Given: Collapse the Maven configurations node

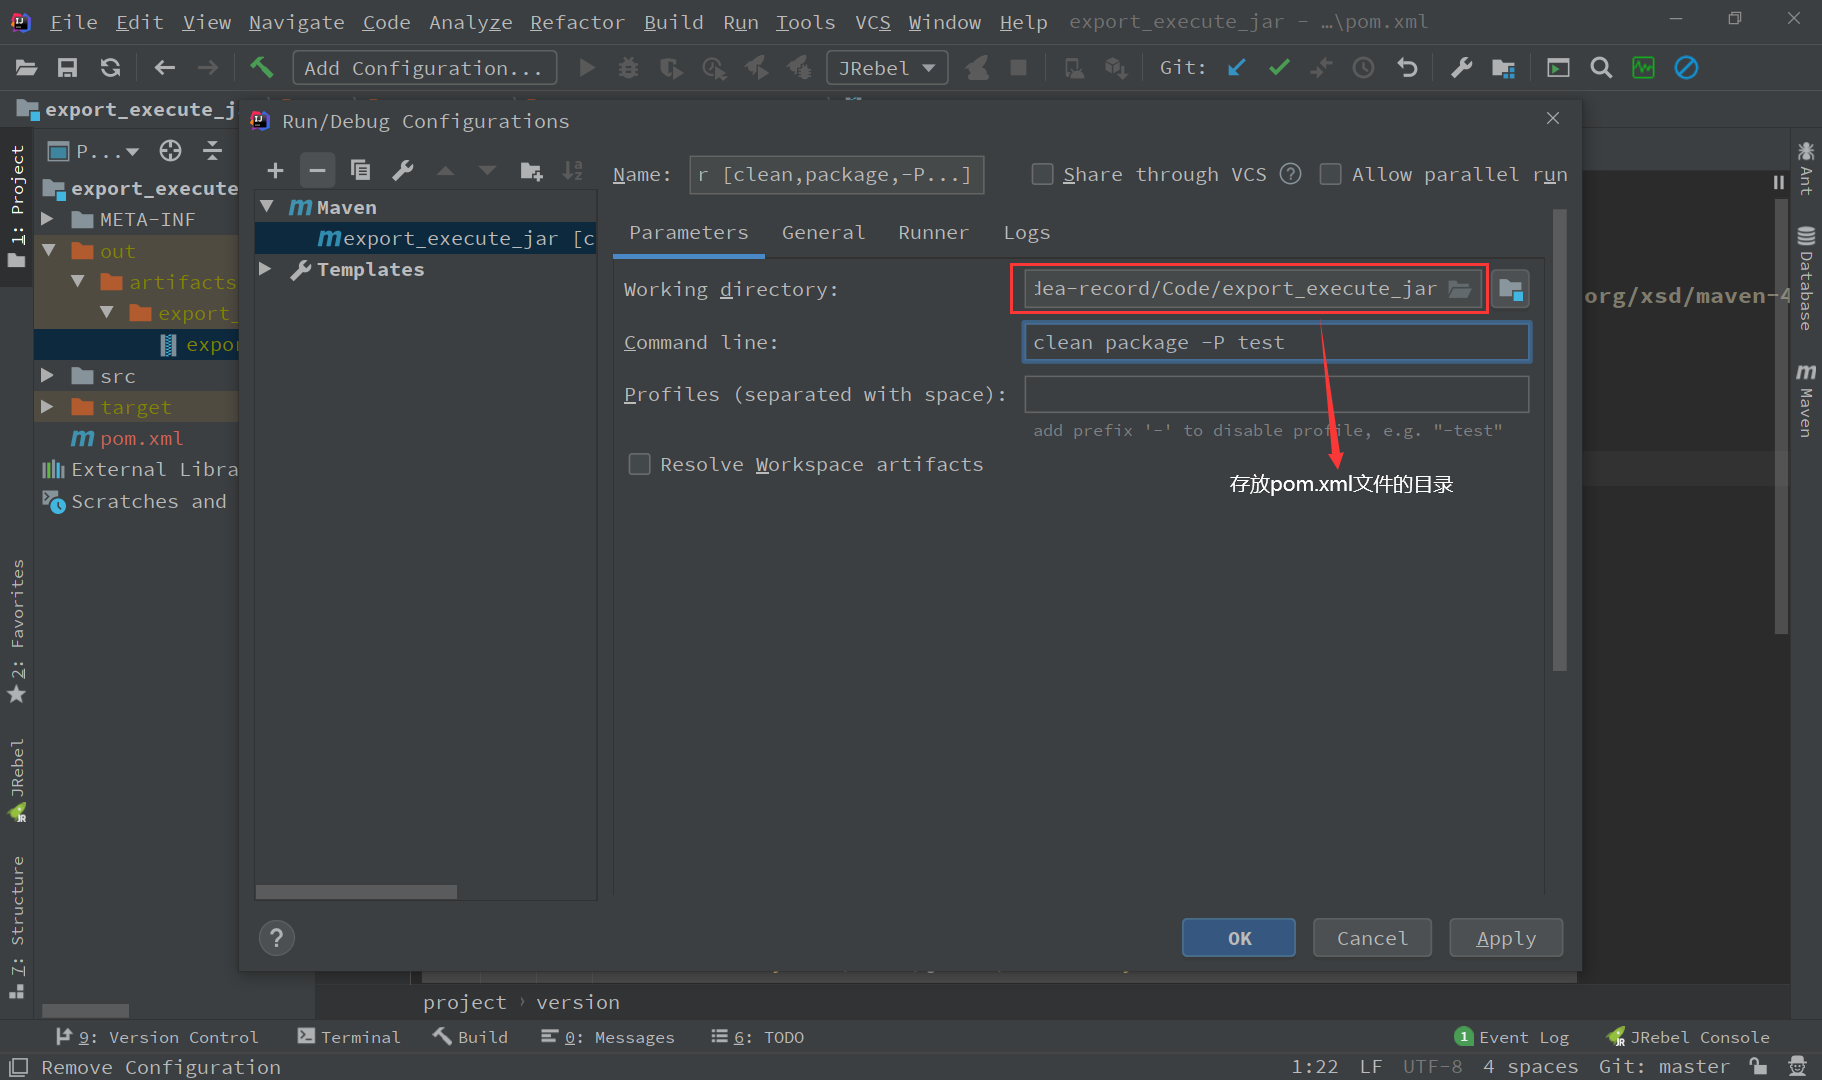Looking at the screenshot, I should point(267,206).
